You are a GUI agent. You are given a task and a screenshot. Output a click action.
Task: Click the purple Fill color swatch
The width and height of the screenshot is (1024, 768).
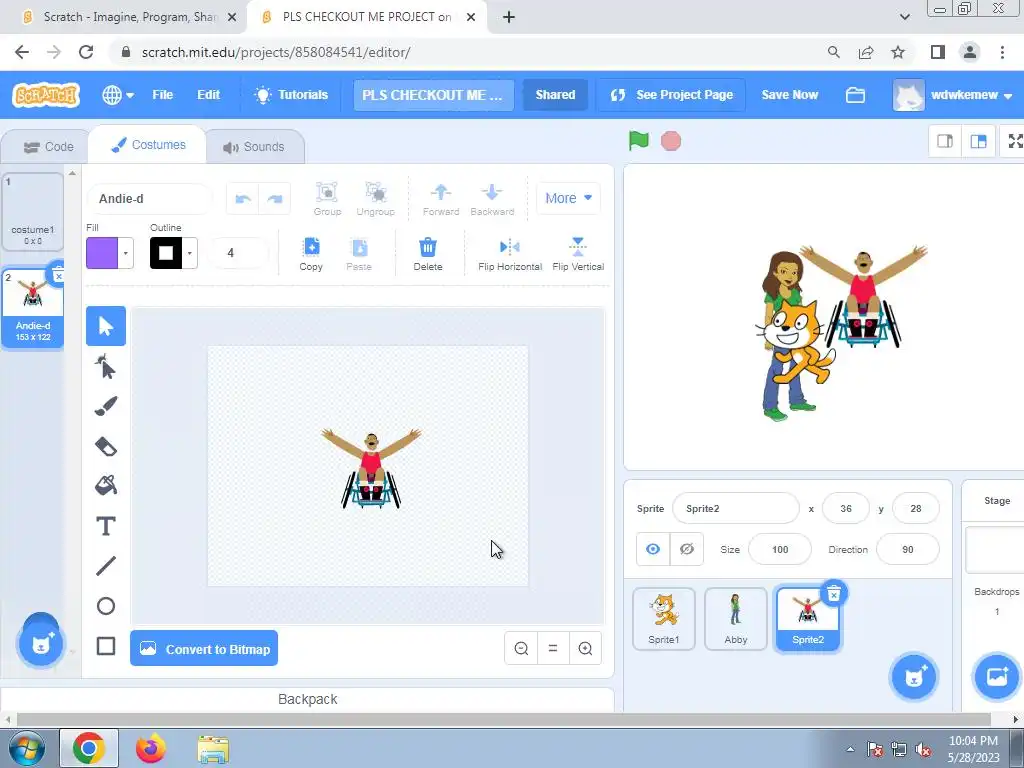click(102, 253)
